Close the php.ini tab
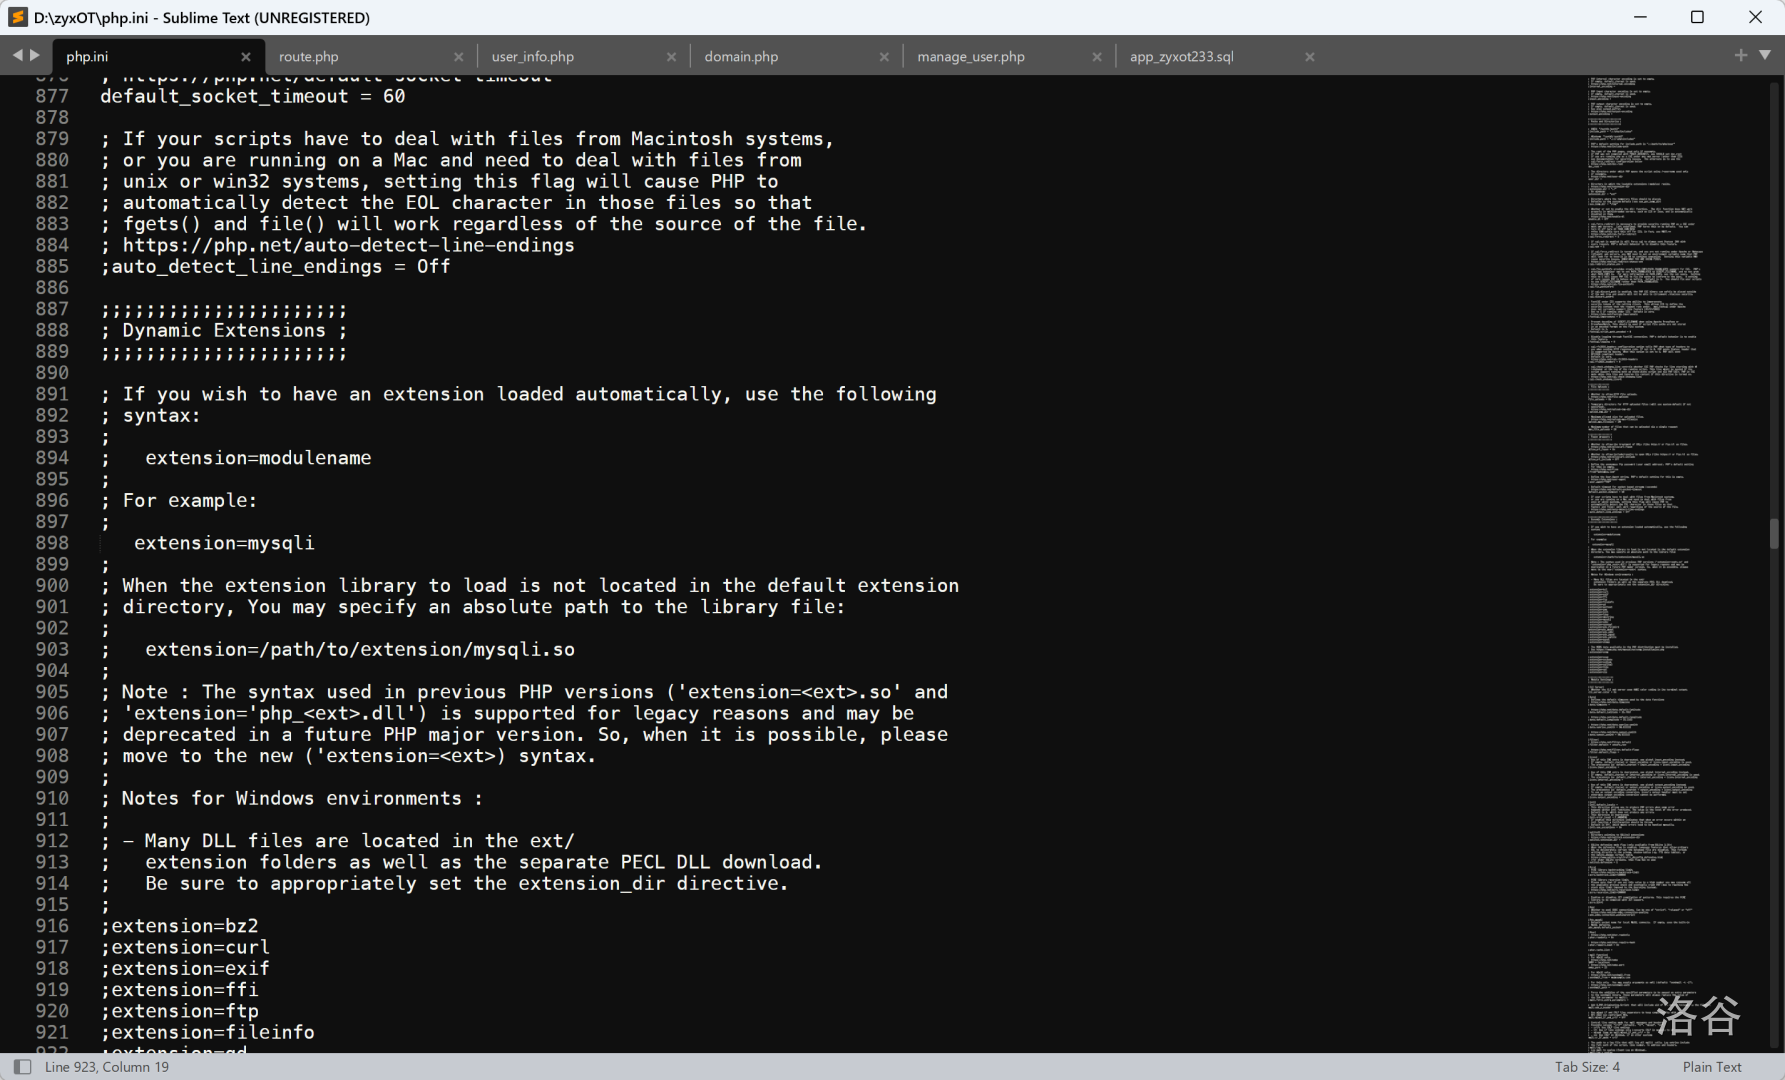The image size is (1785, 1080). click(x=246, y=57)
